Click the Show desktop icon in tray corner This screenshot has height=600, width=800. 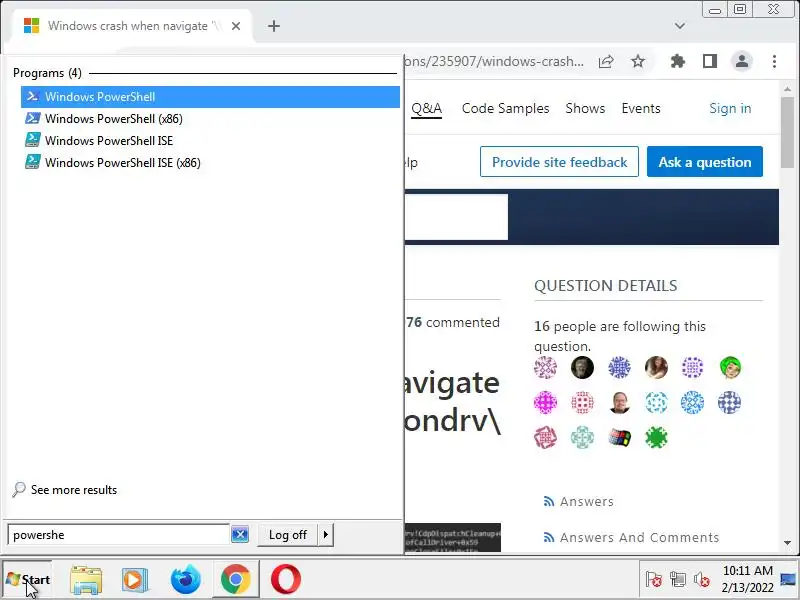point(788,580)
